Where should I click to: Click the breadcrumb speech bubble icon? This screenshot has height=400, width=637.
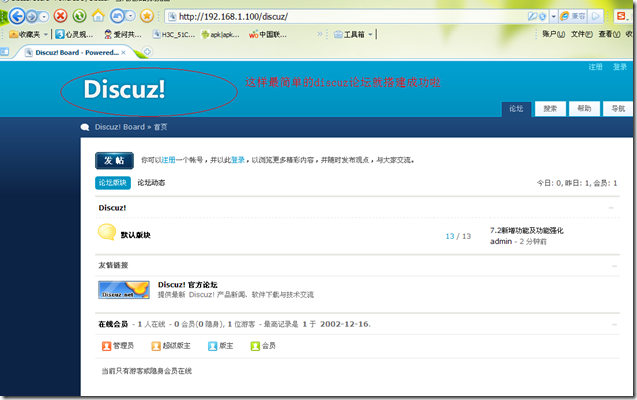[85, 127]
